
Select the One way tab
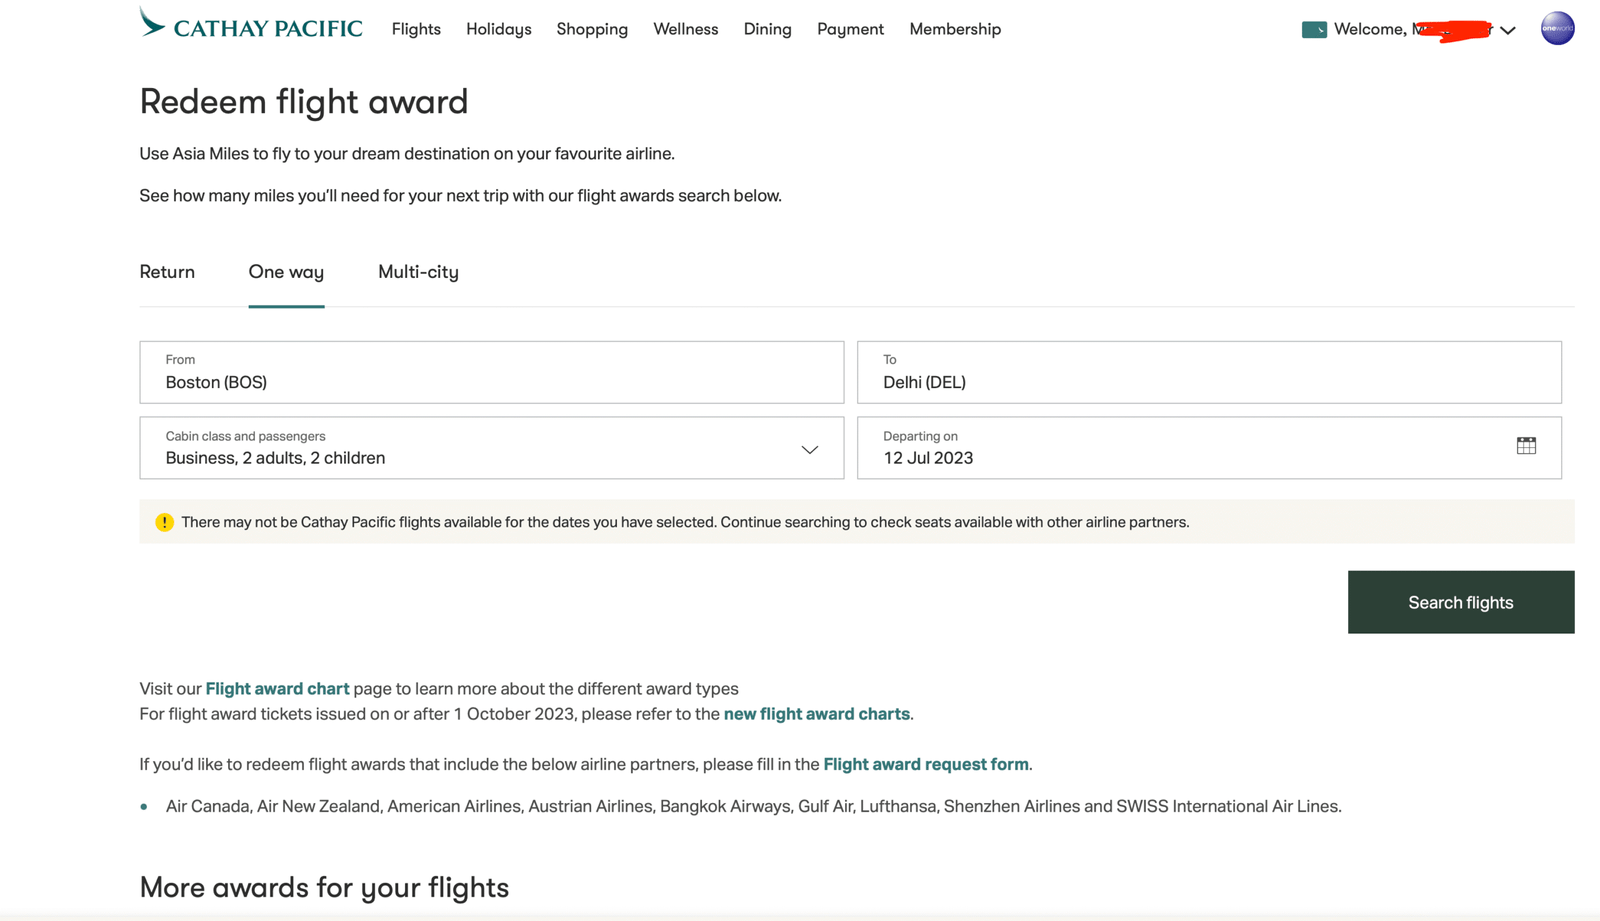tap(286, 272)
